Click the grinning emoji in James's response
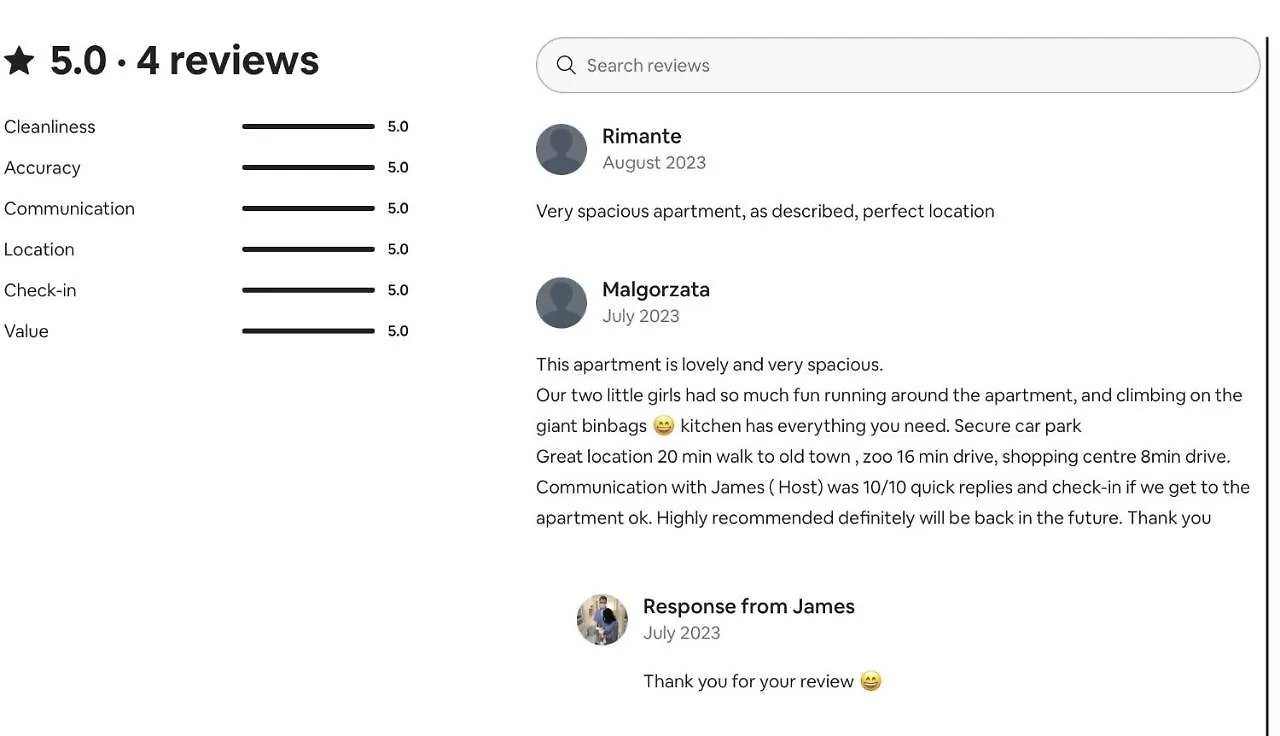1280x736 pixels. pos(871,681)
